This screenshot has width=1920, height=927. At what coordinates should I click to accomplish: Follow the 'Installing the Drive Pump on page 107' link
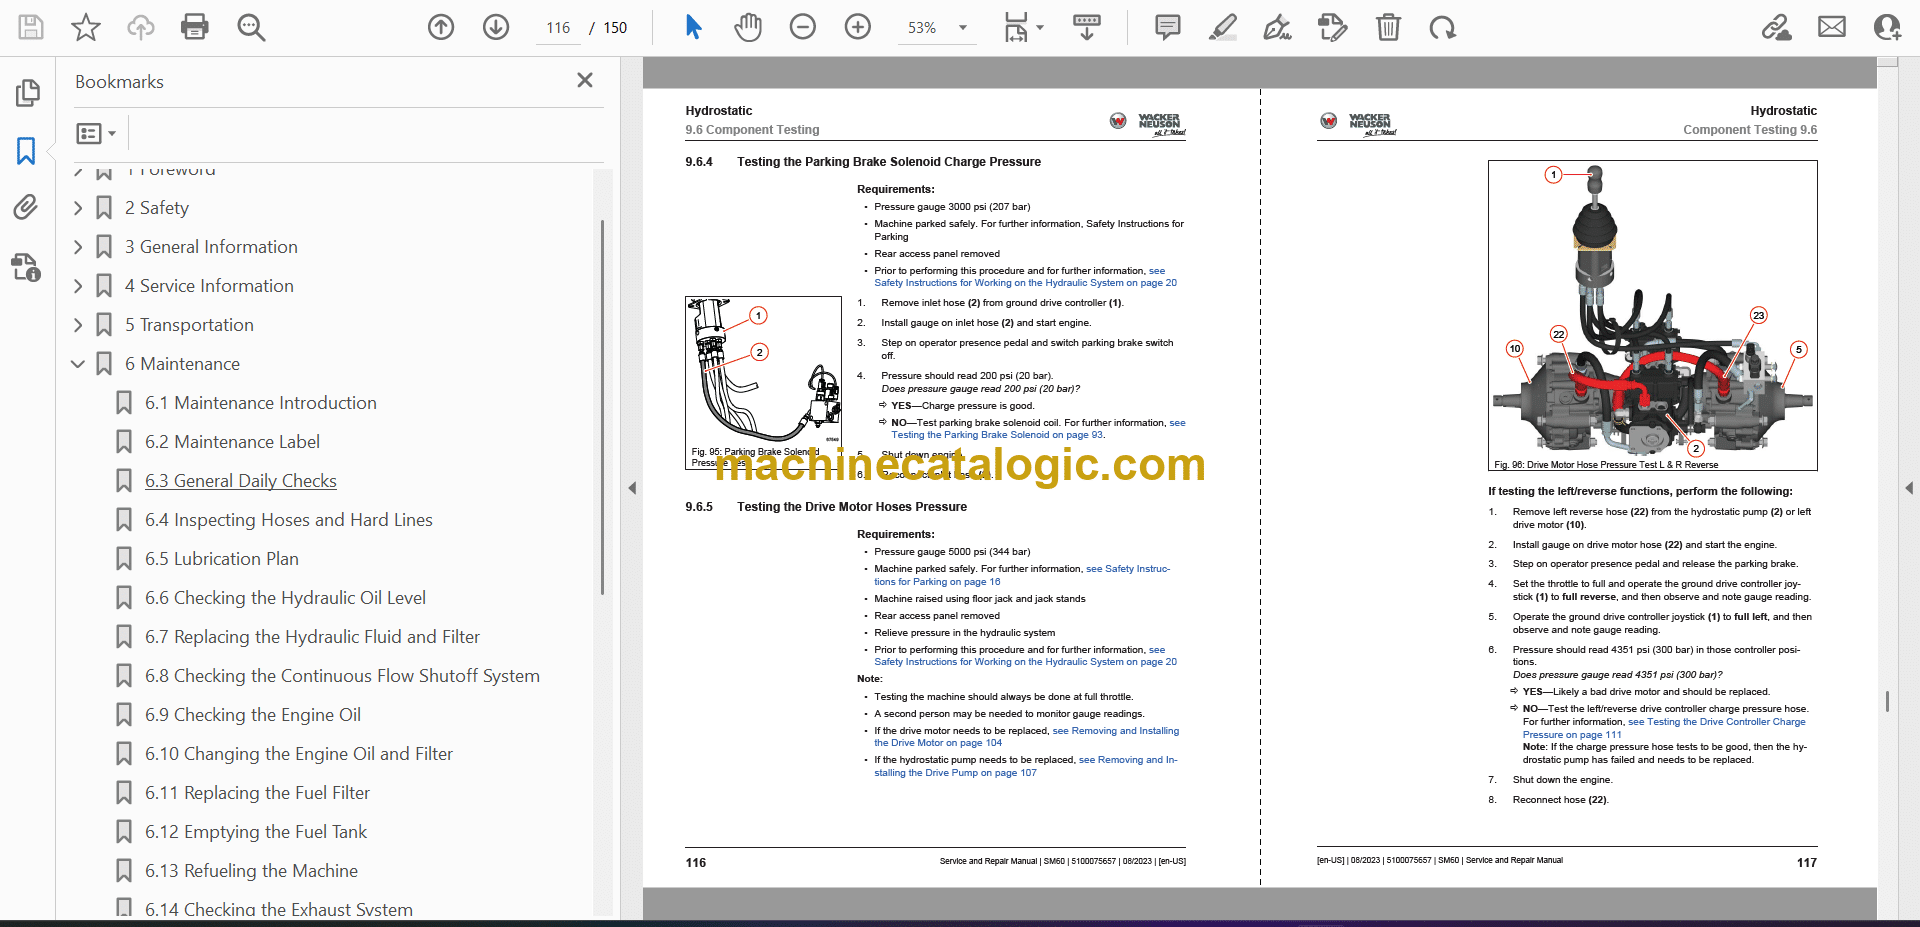(x=955, y=773)
